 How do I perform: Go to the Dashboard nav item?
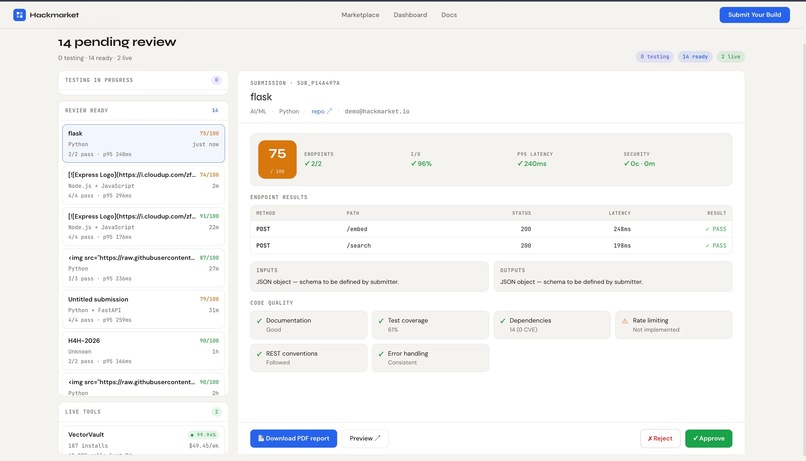point(410,15)
